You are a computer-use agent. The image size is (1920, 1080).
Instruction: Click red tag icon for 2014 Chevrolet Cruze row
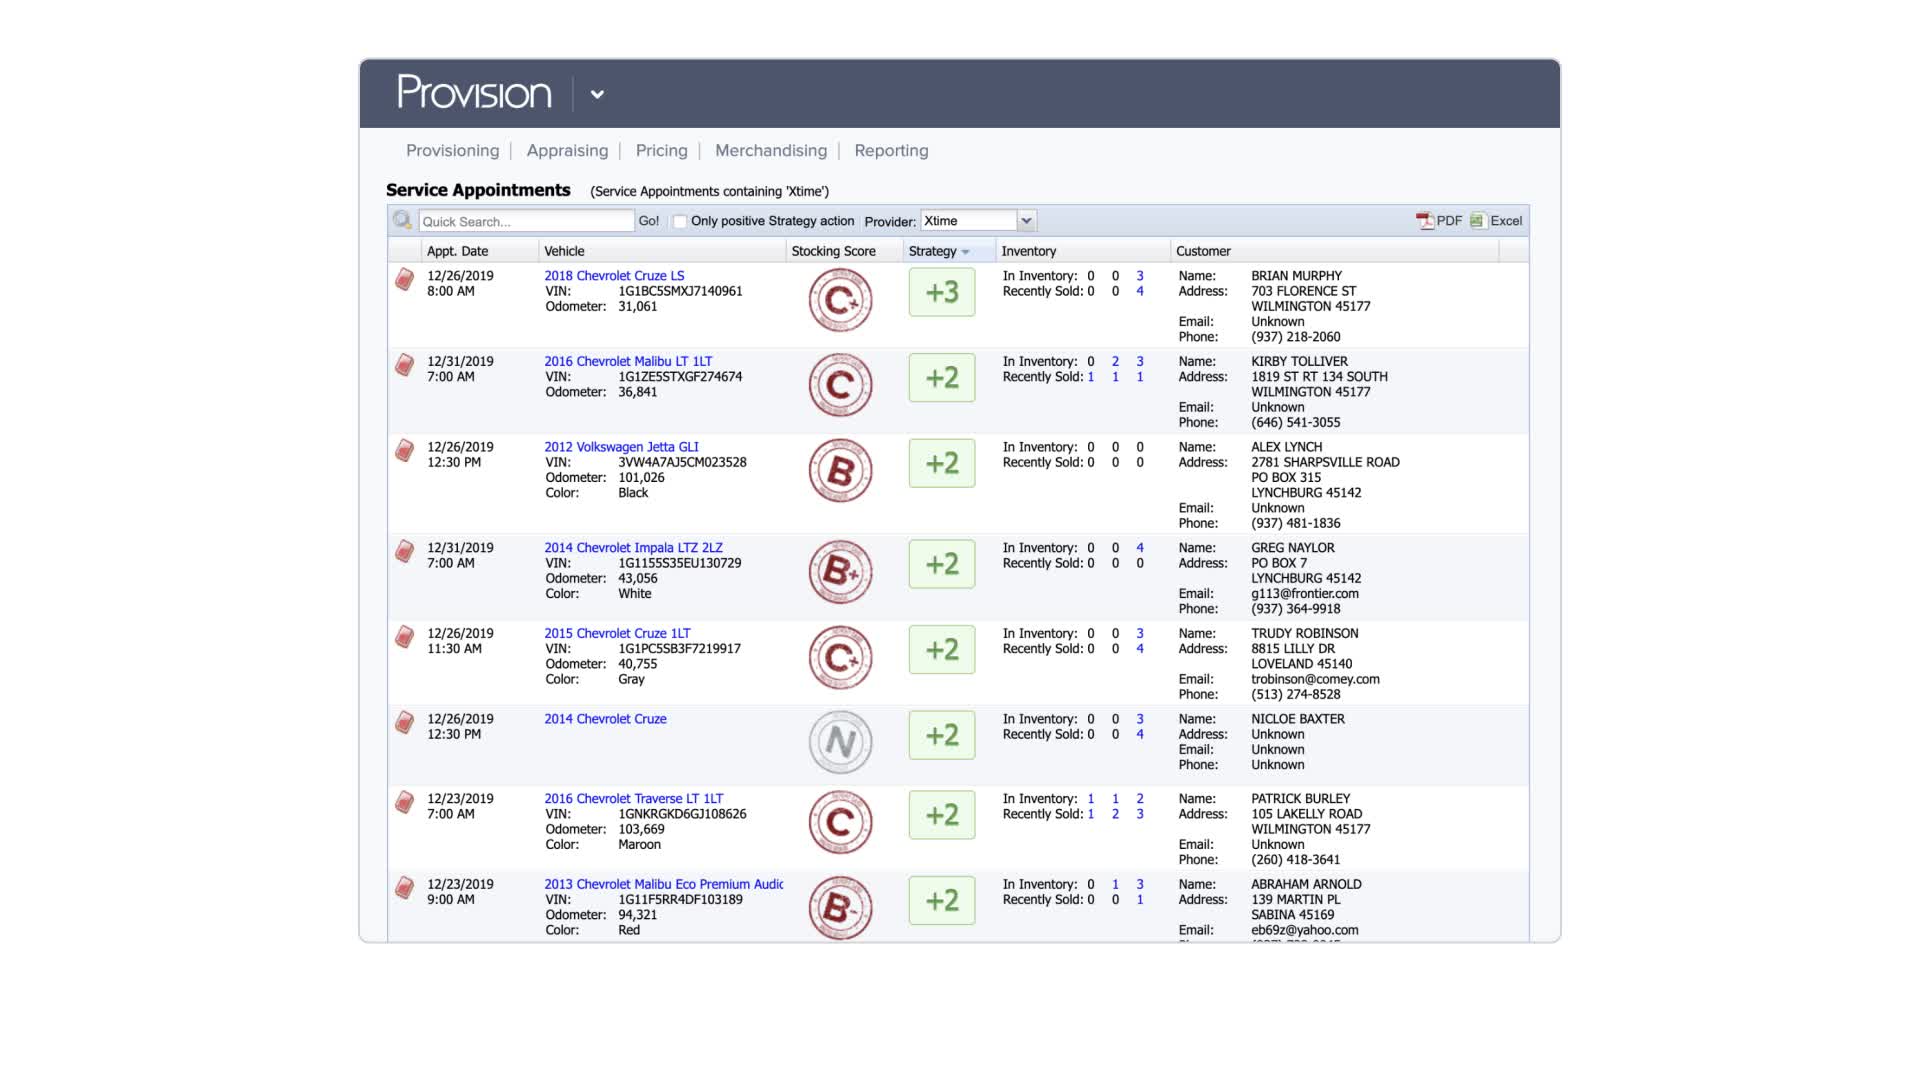(404, 722)
